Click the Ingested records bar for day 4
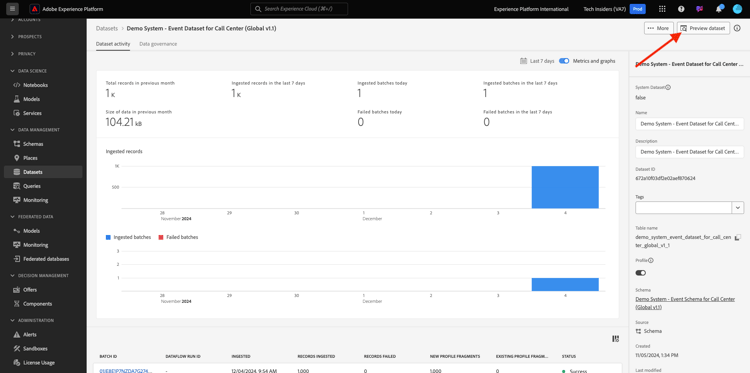The height and width of the screenshot is (373, 750). click(x=565, y=187)
